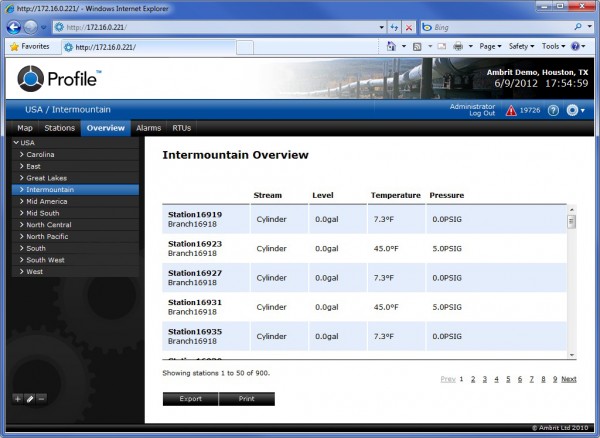Image resolution: width=600 pixels, height=438 pixels.
Task: Open the Station16923 row
Action: pos(364,248)
